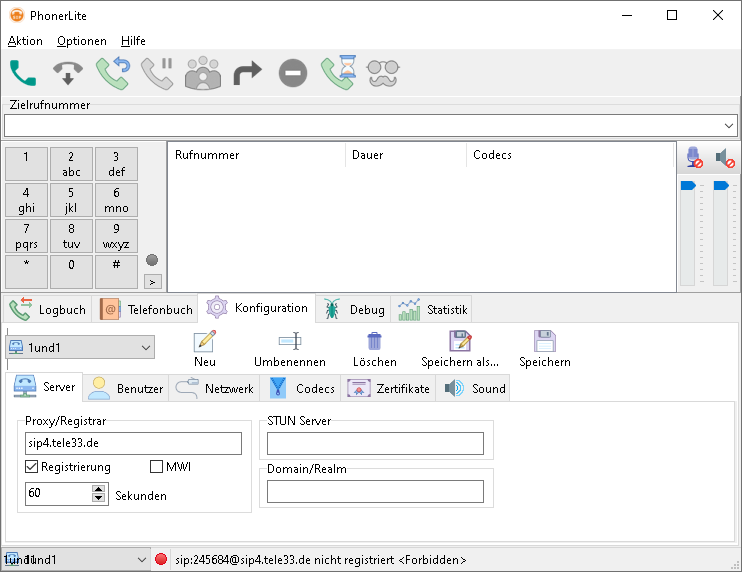The height and width of the screenshot is (572, 742).
Task: Click the Umbenennen rename icon
Action: pyautogui.click(x=290, y=341)
